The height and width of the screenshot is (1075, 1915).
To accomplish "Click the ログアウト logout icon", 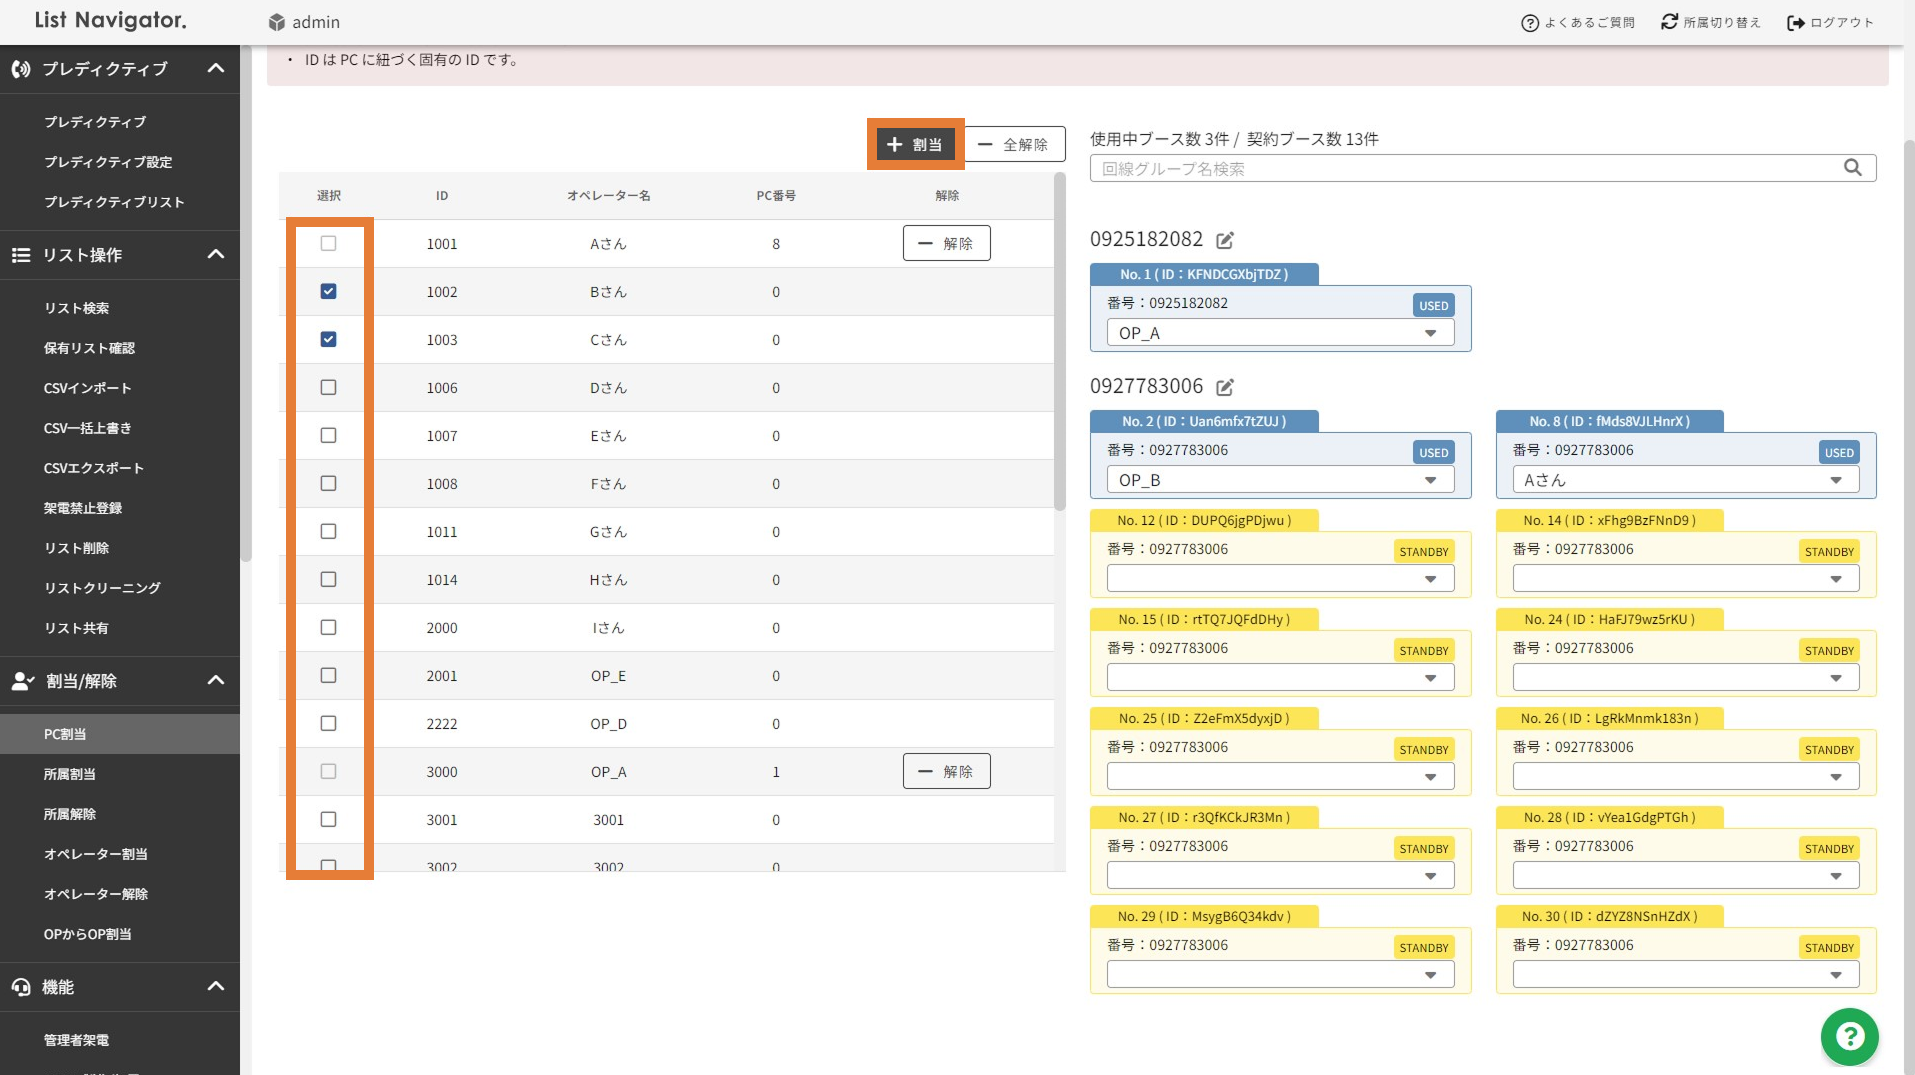I will point(1796,23).
